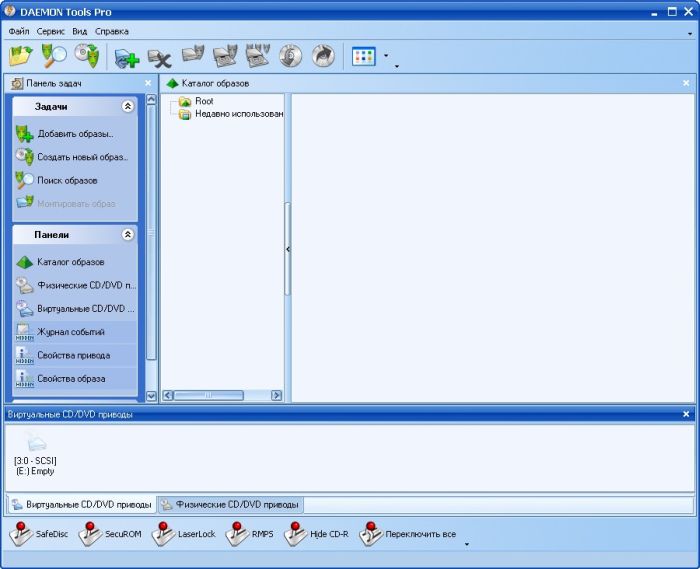Open the Сервис menu

(x=51, y=32)
